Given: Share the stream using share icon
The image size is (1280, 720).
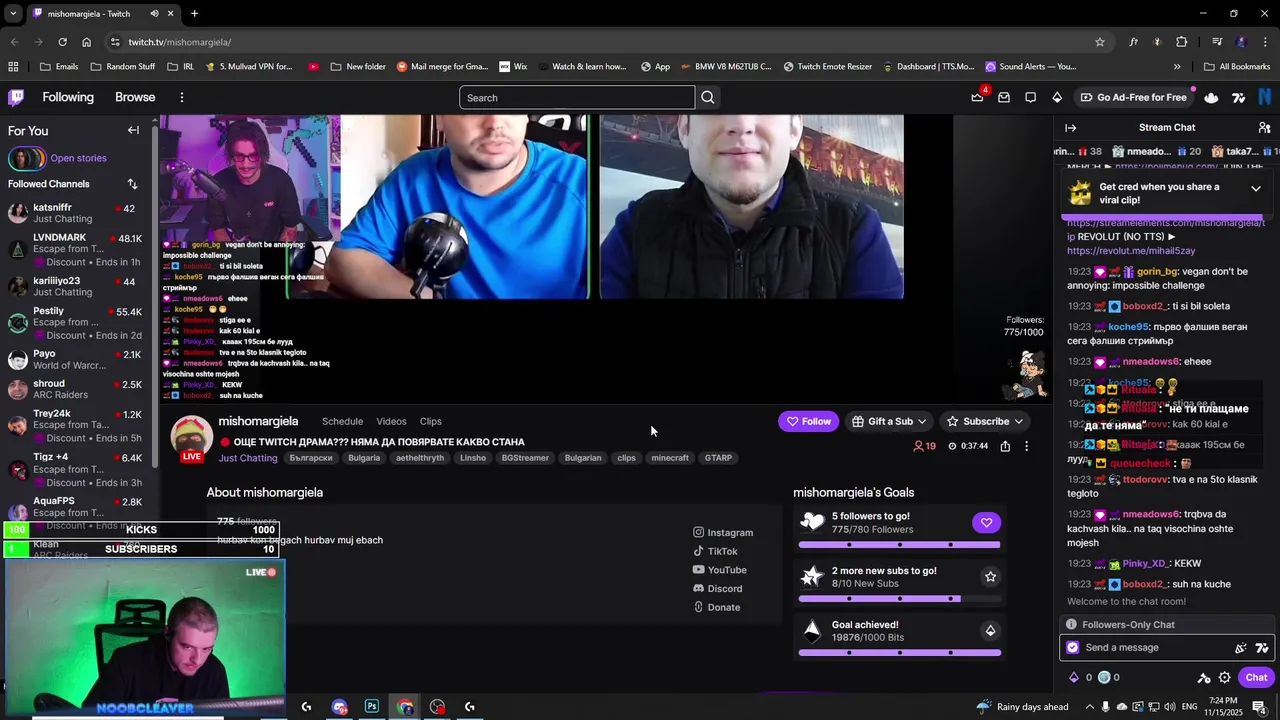Looking at the screenshot, I should point(1005,446).
